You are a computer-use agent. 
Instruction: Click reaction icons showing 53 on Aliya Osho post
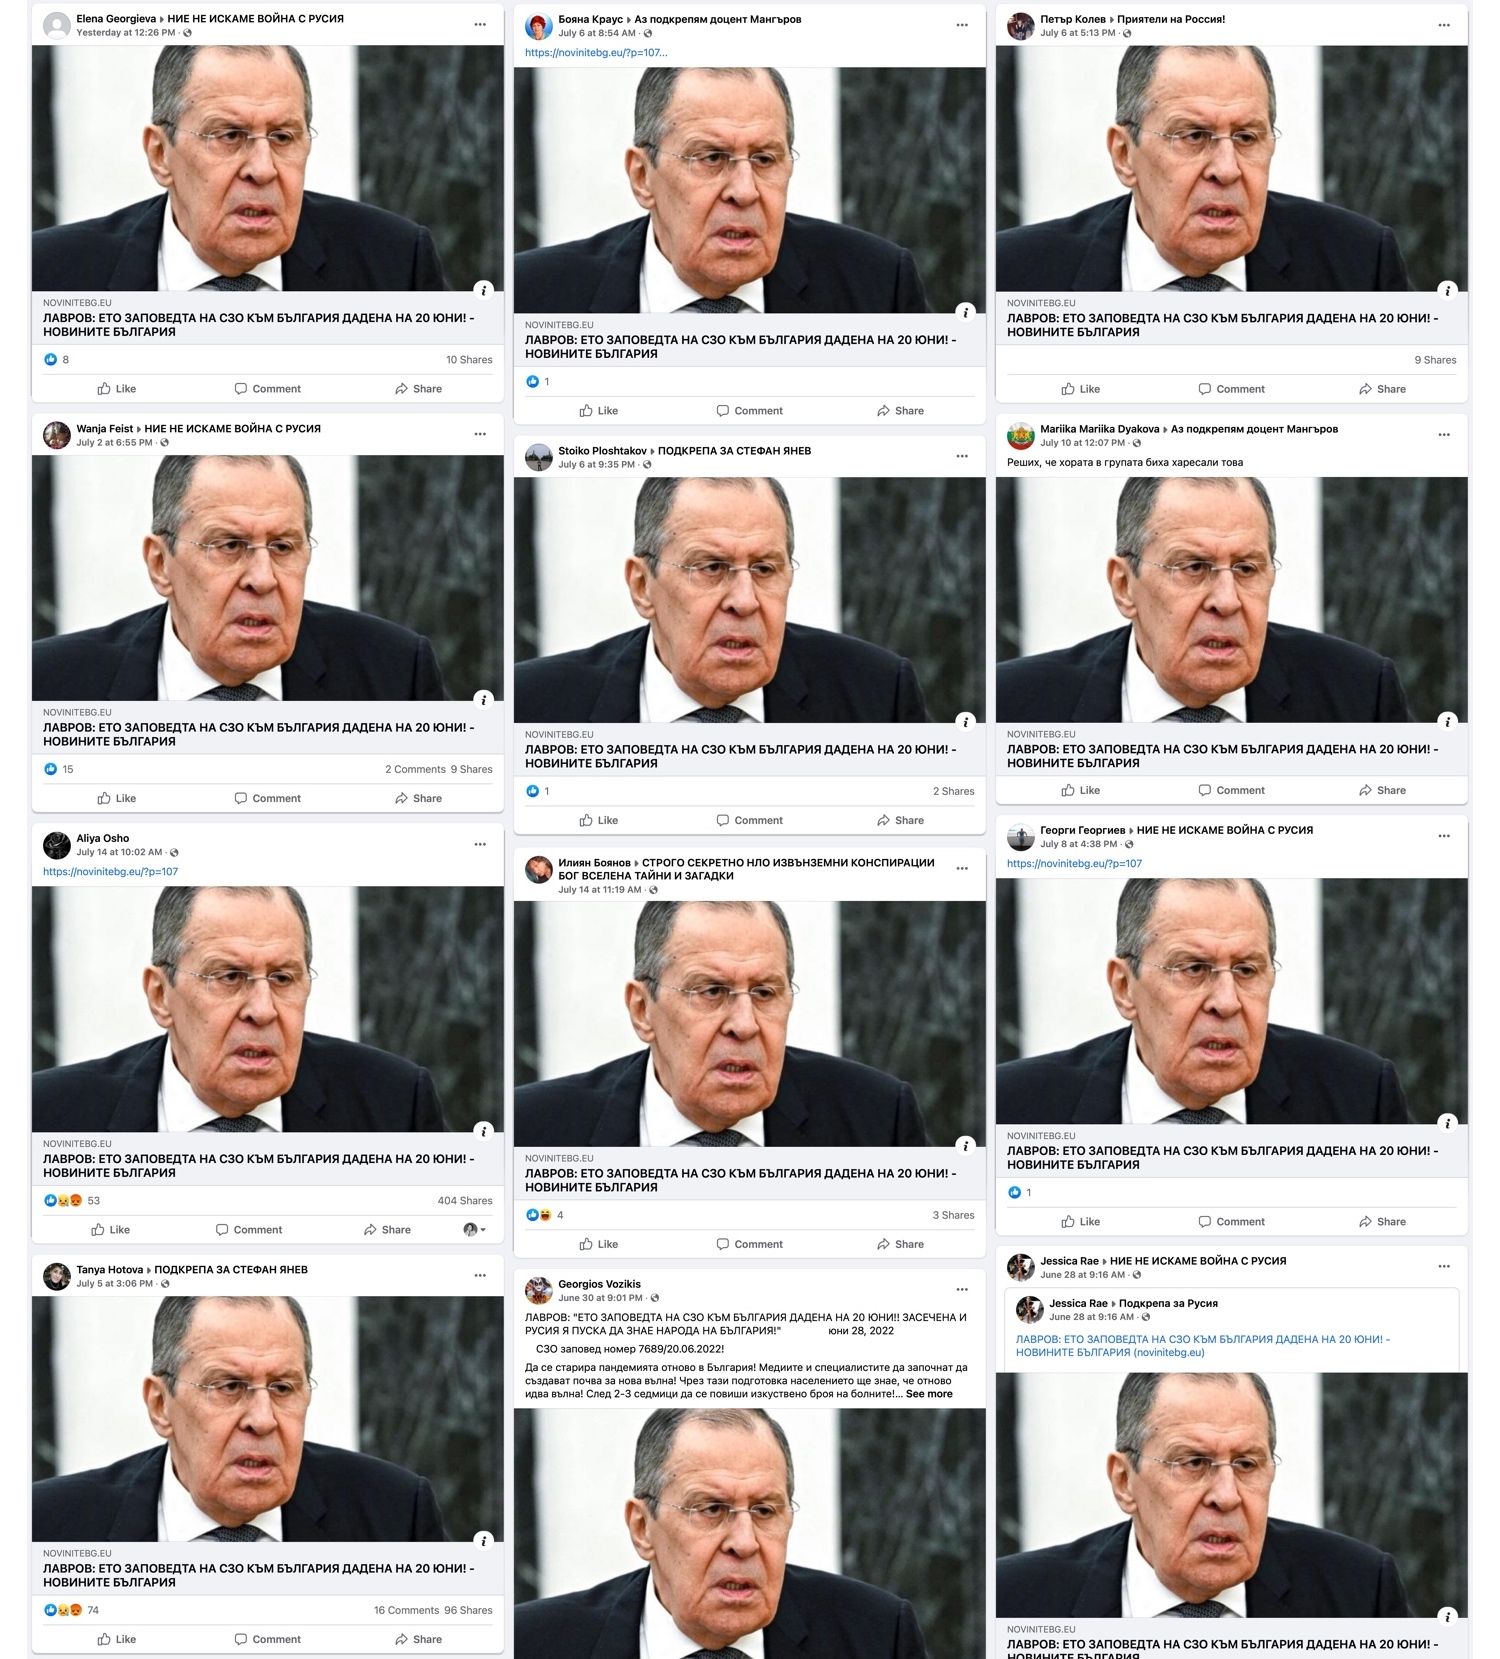point(62,1200)
